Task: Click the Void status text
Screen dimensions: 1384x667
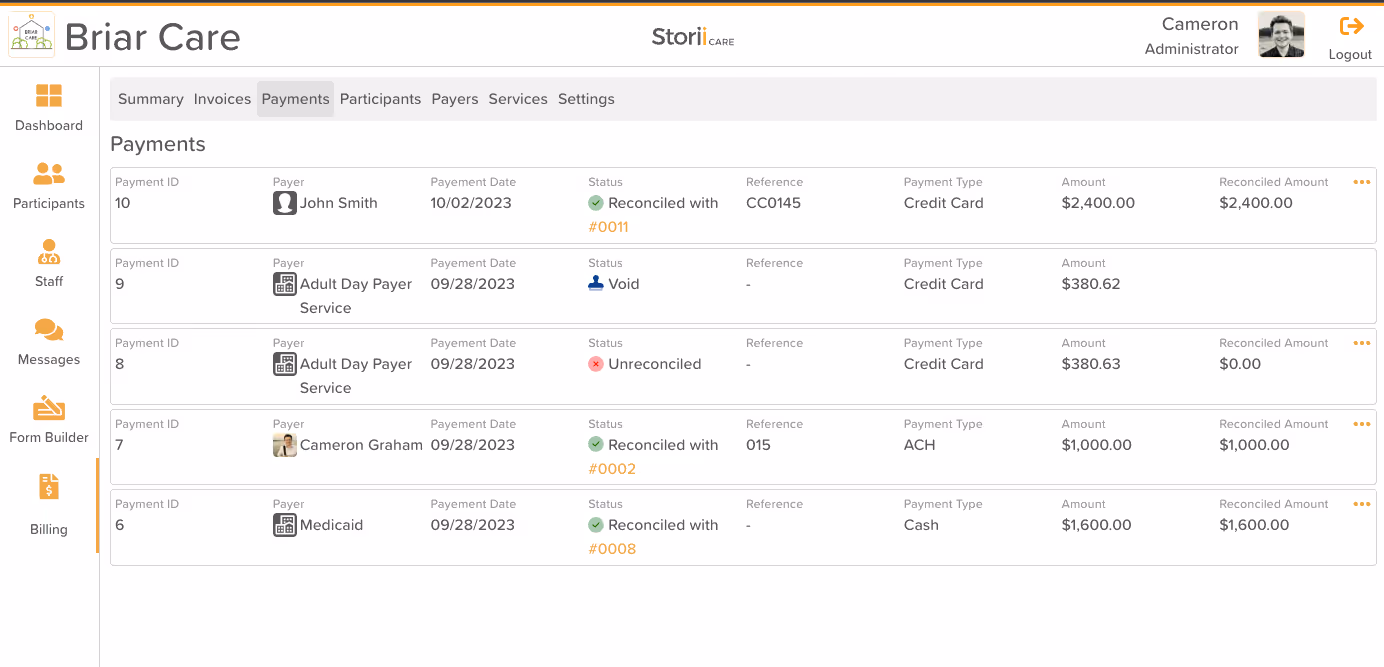Action: click(x=624, y=284)
